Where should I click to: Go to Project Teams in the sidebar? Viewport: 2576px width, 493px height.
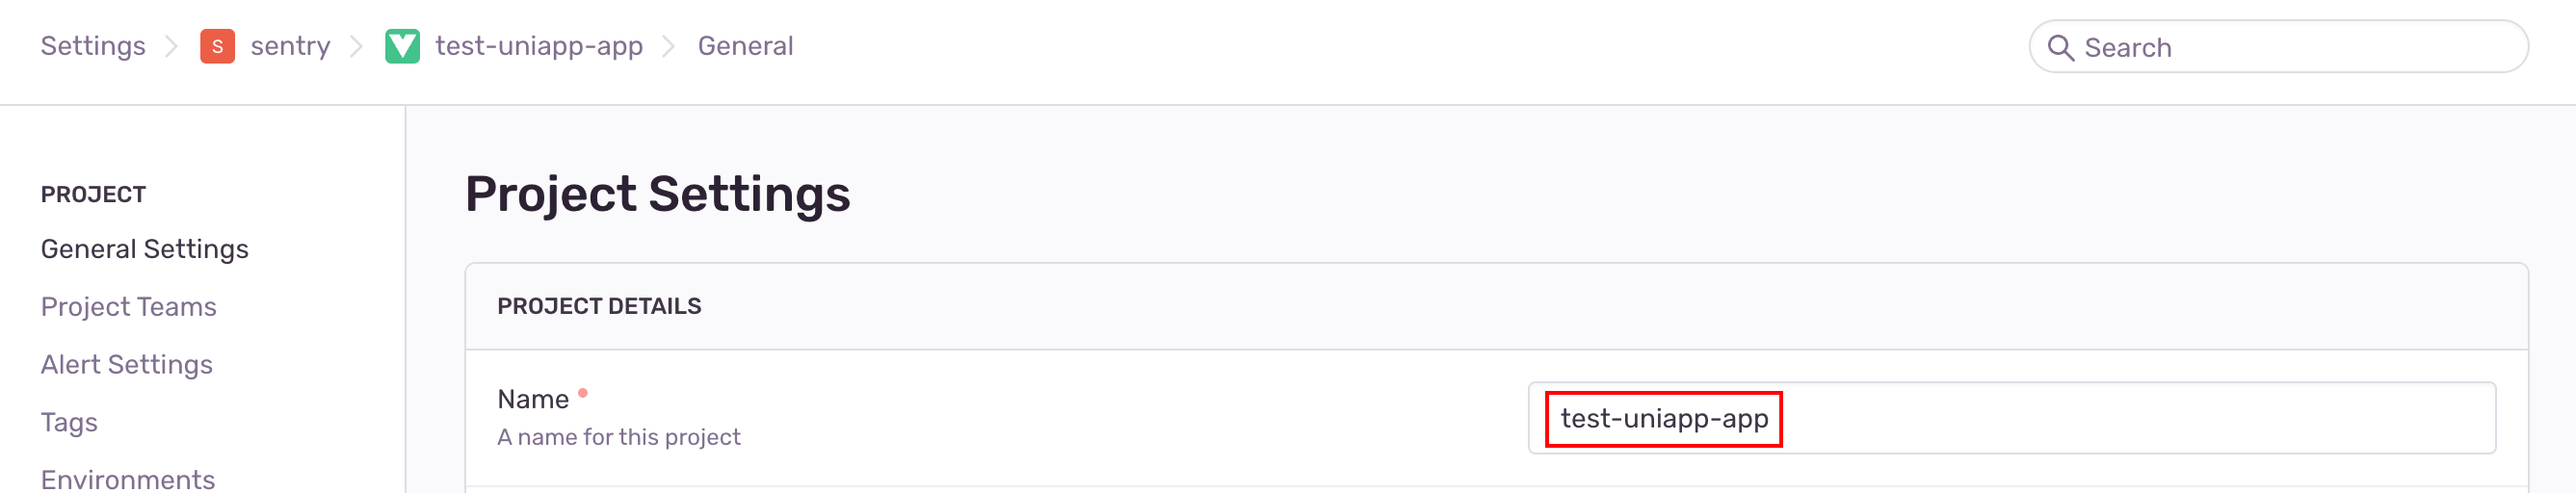[129, 307]
